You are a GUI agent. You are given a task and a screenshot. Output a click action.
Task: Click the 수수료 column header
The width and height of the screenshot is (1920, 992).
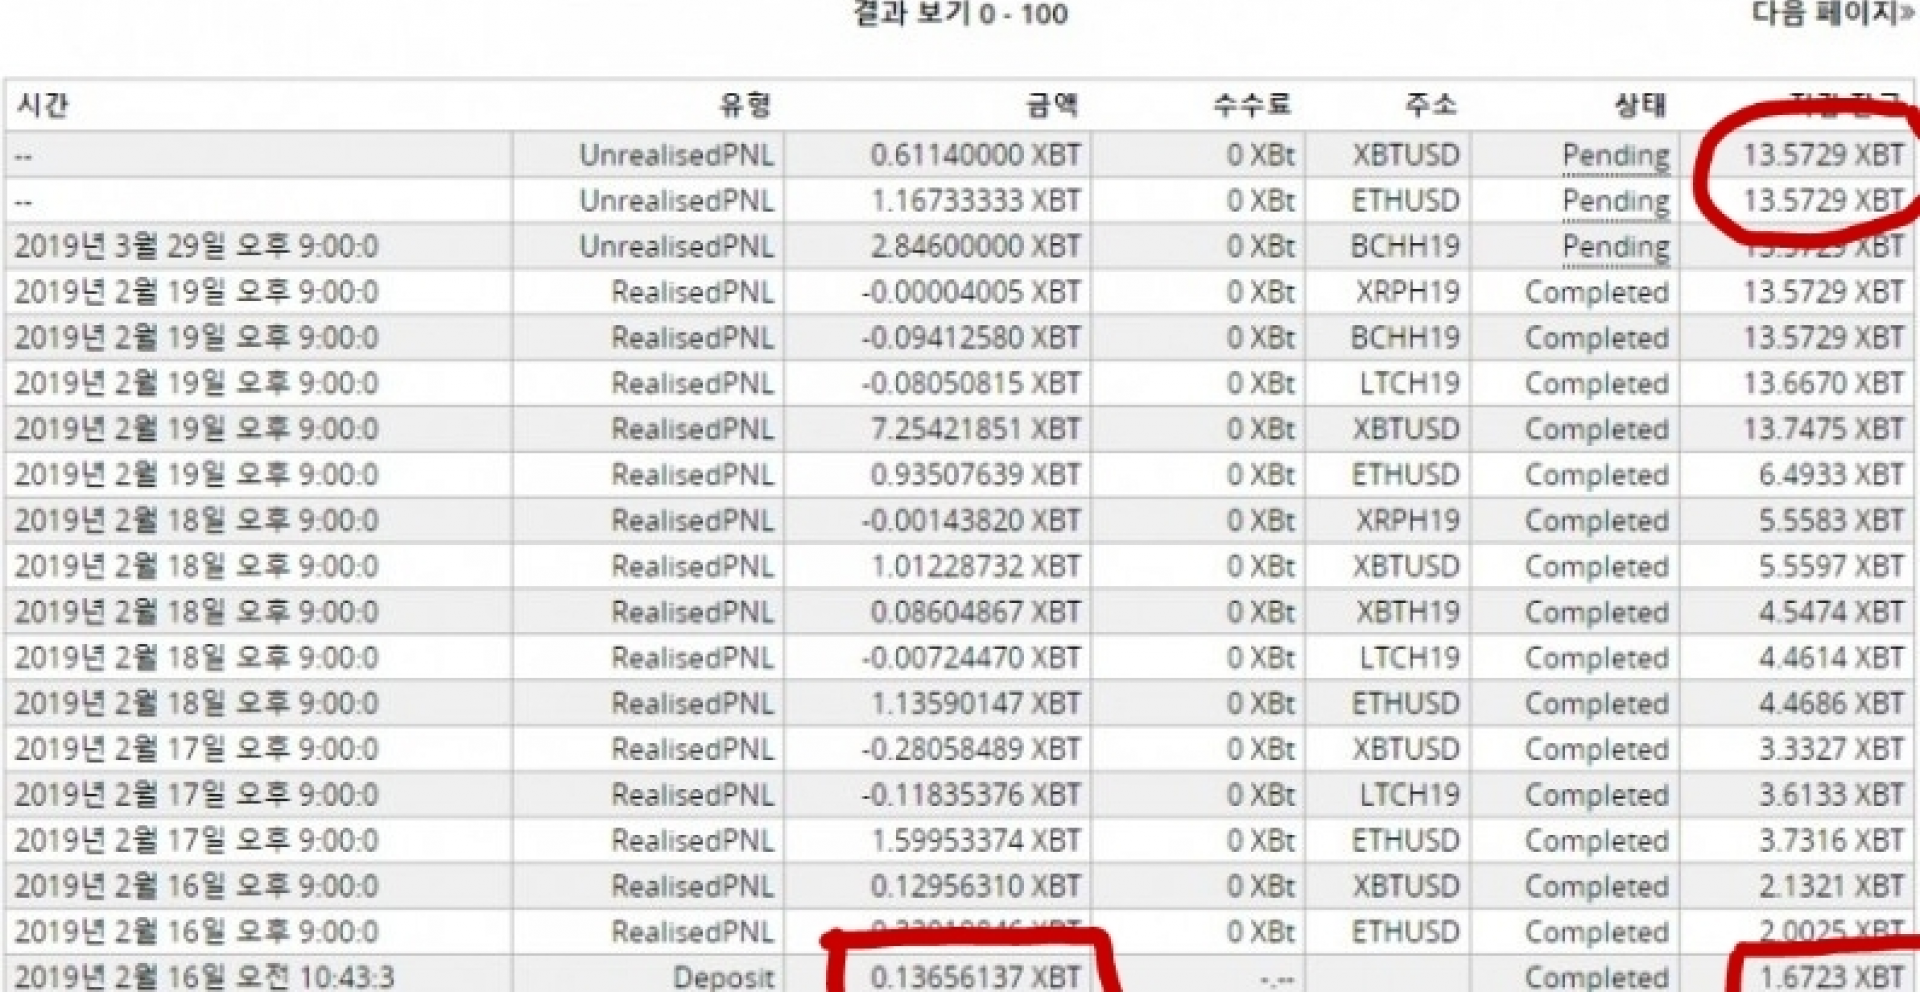1258,100
